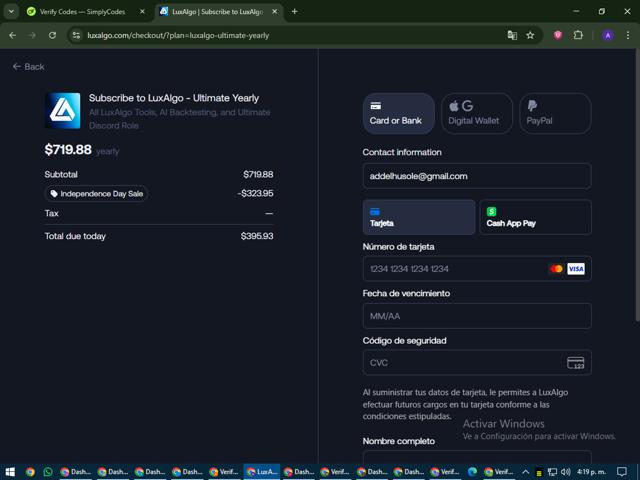Select the Card or Bank payment method

[x=398, y=113]
